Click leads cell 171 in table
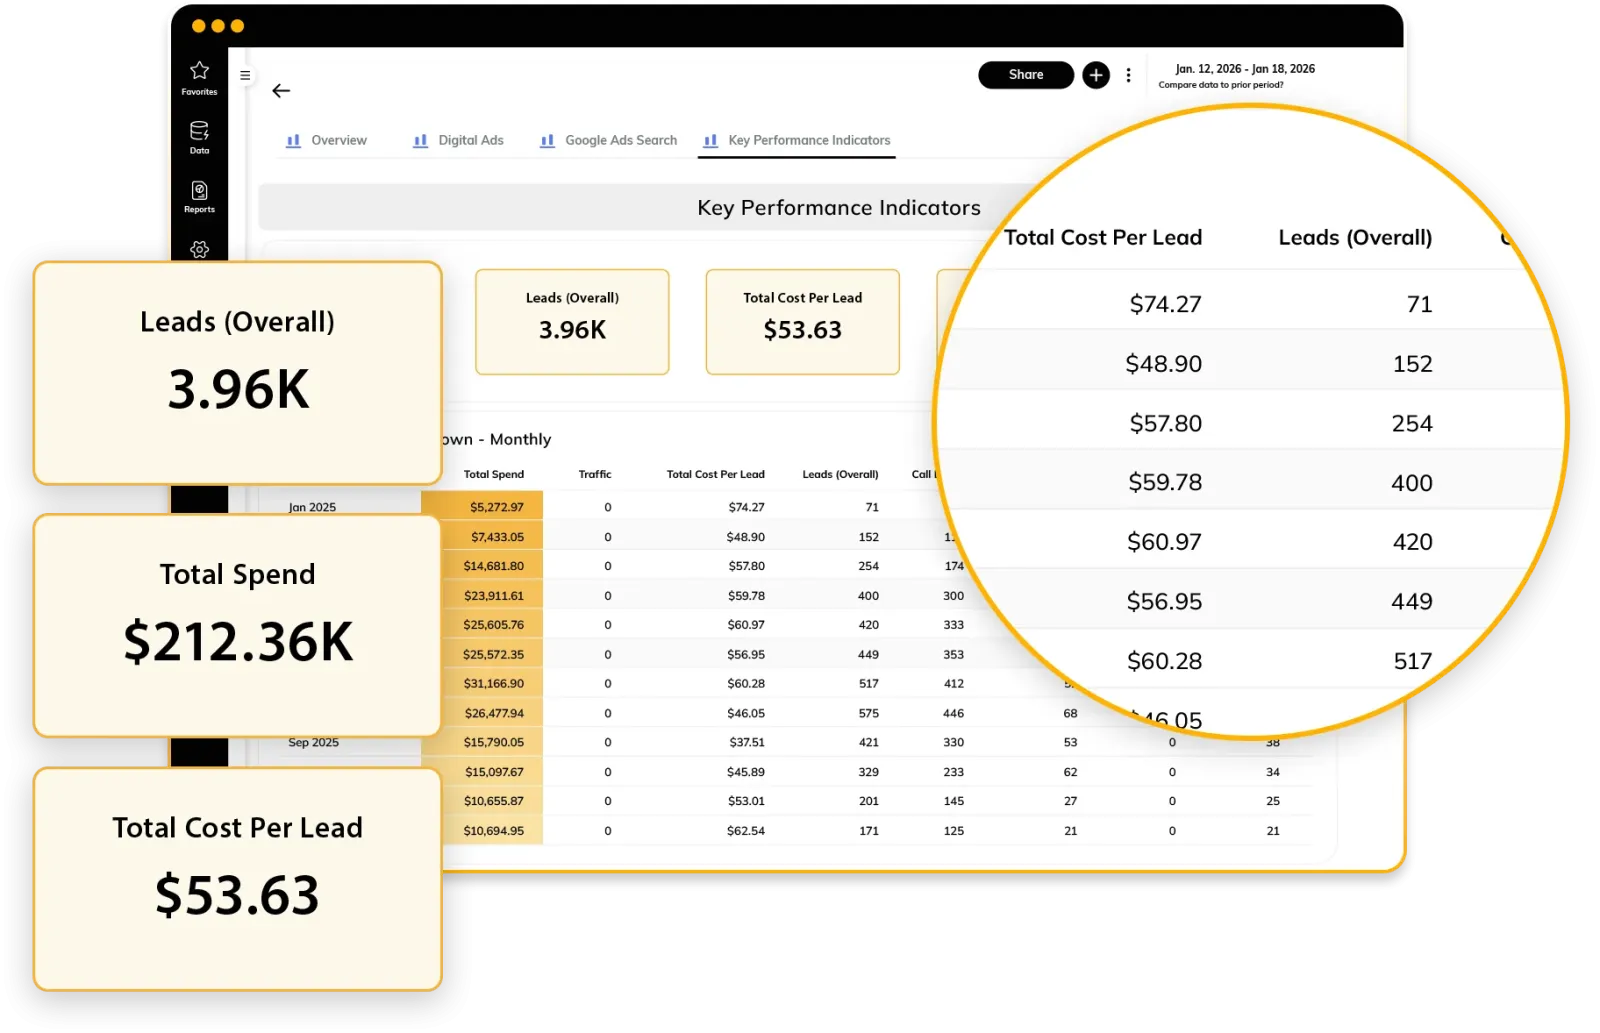 tap(869, 831)
